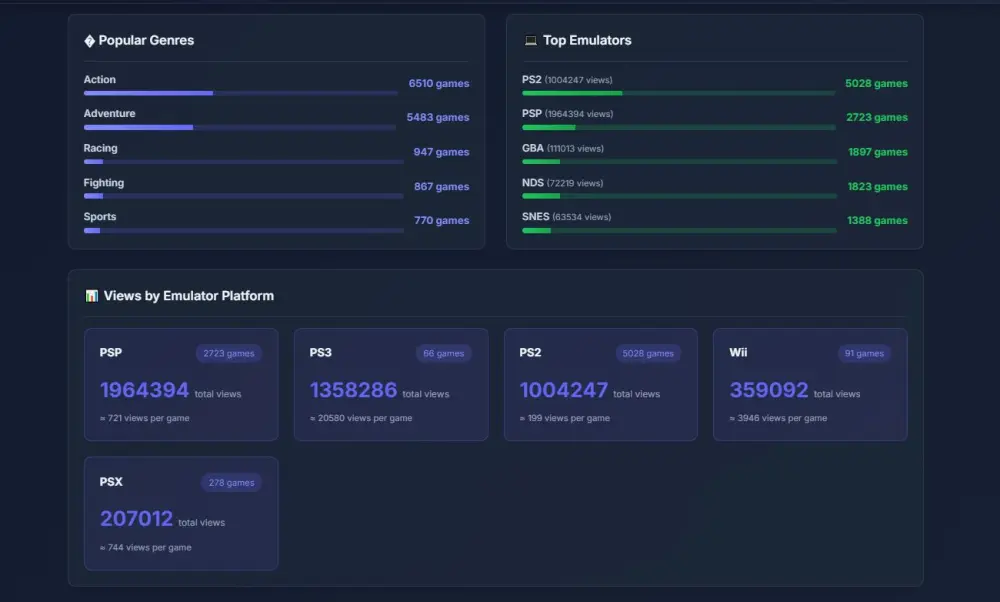The image size is (1000, 602).
Task: Click the 'Racing' genre label
Action: [101, 149]
